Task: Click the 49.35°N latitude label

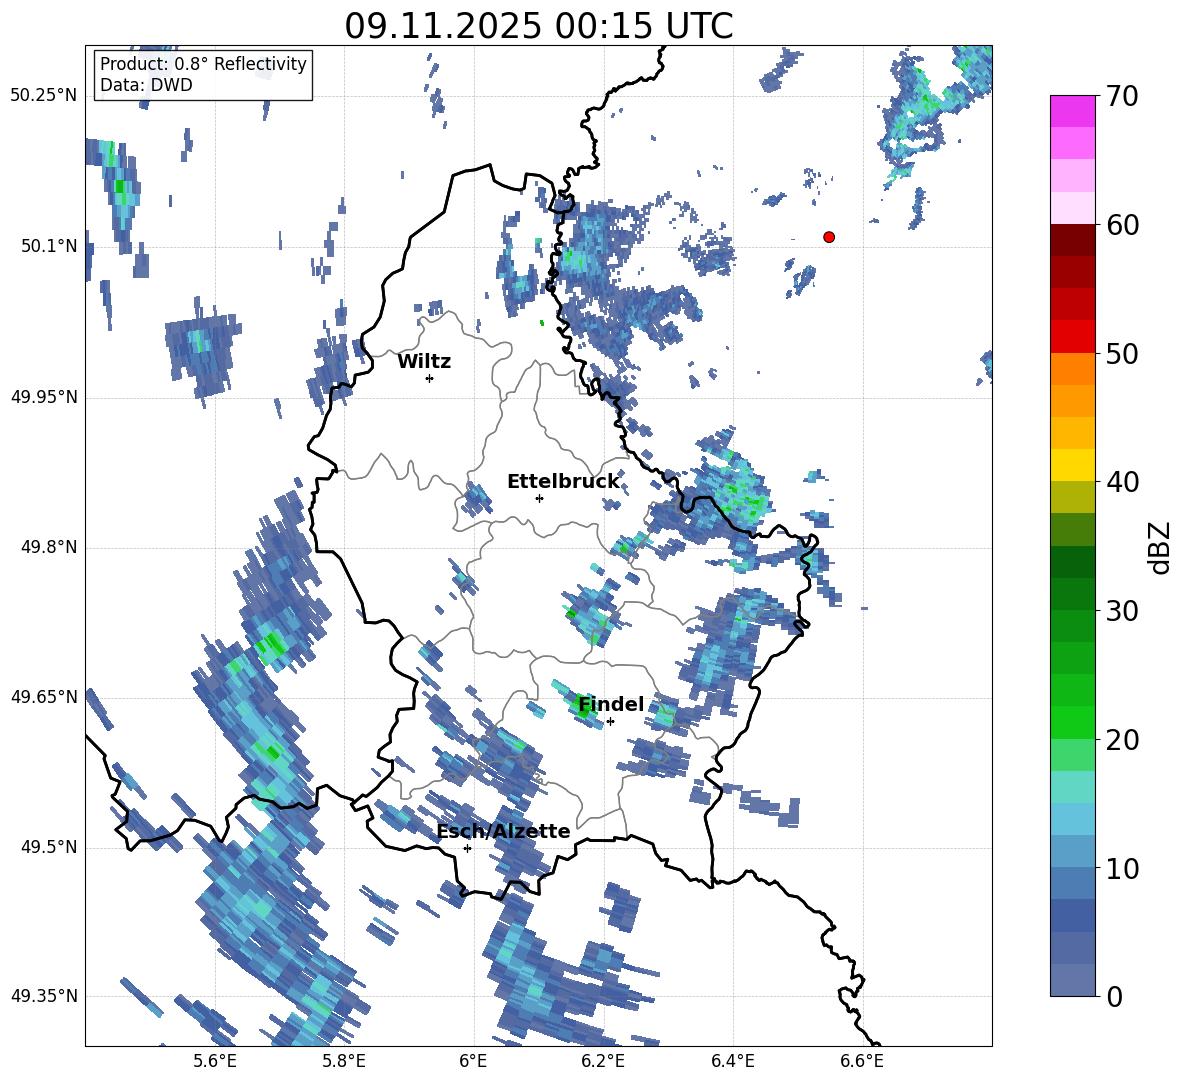Action: [44, 996]
